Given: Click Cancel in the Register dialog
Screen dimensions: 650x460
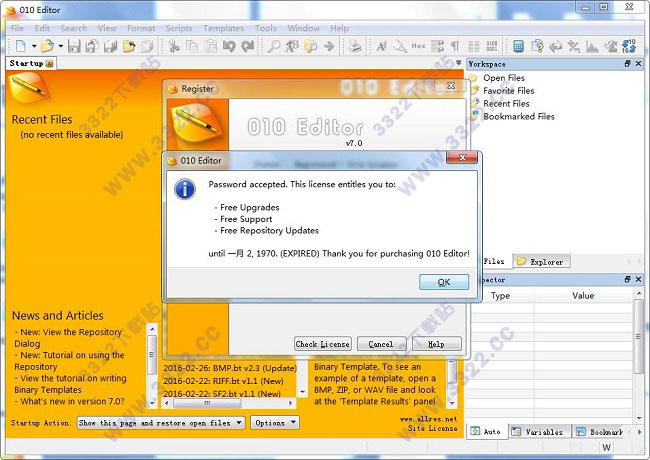Looking at the screenshot, I should tap(381, 344).
